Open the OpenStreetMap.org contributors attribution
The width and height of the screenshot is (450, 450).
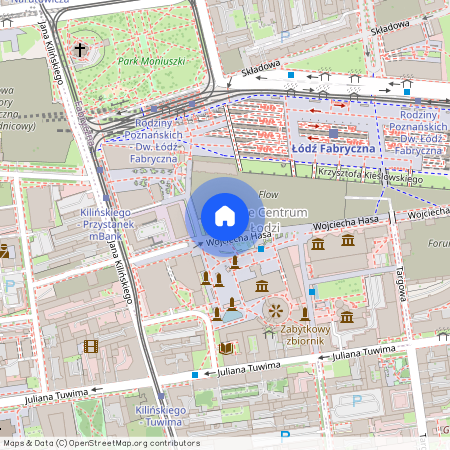click(134, 443)
